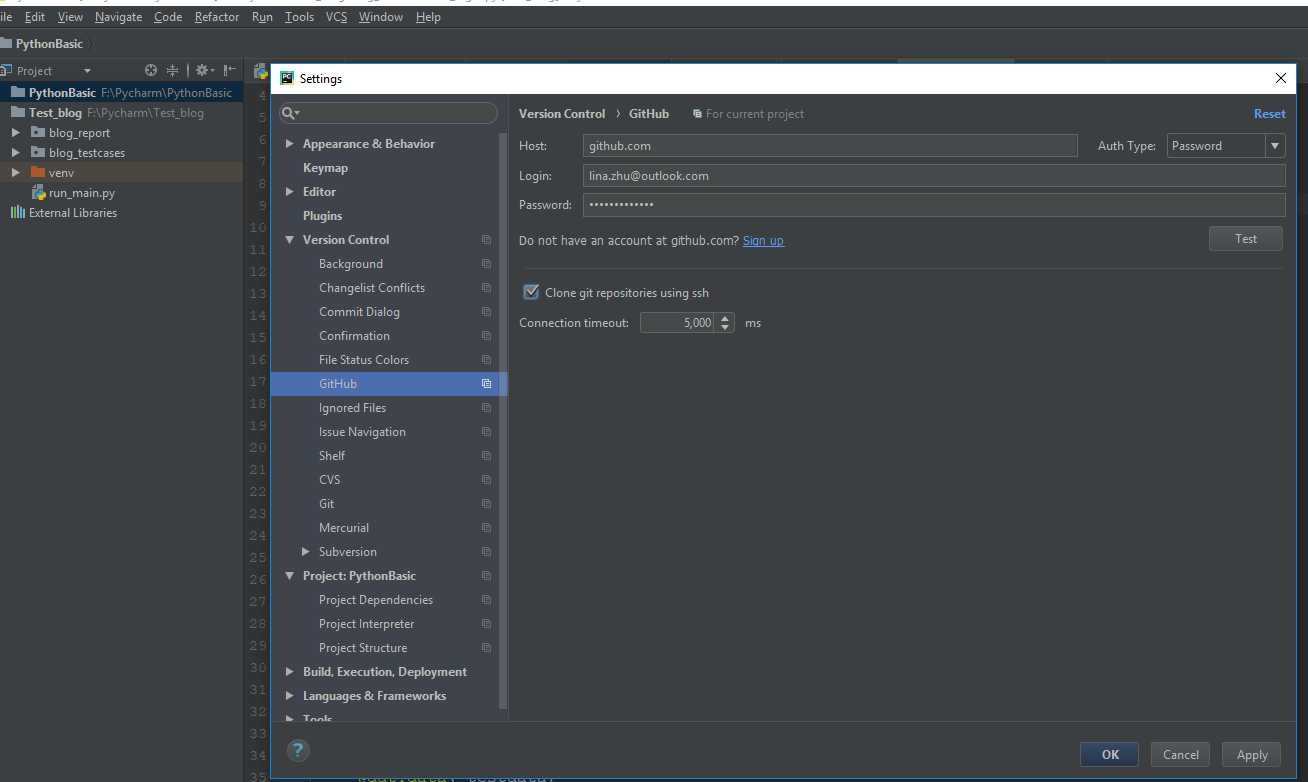Open the Navigate menu
This screenshot has height=782, width=1308.
point(119,17)
